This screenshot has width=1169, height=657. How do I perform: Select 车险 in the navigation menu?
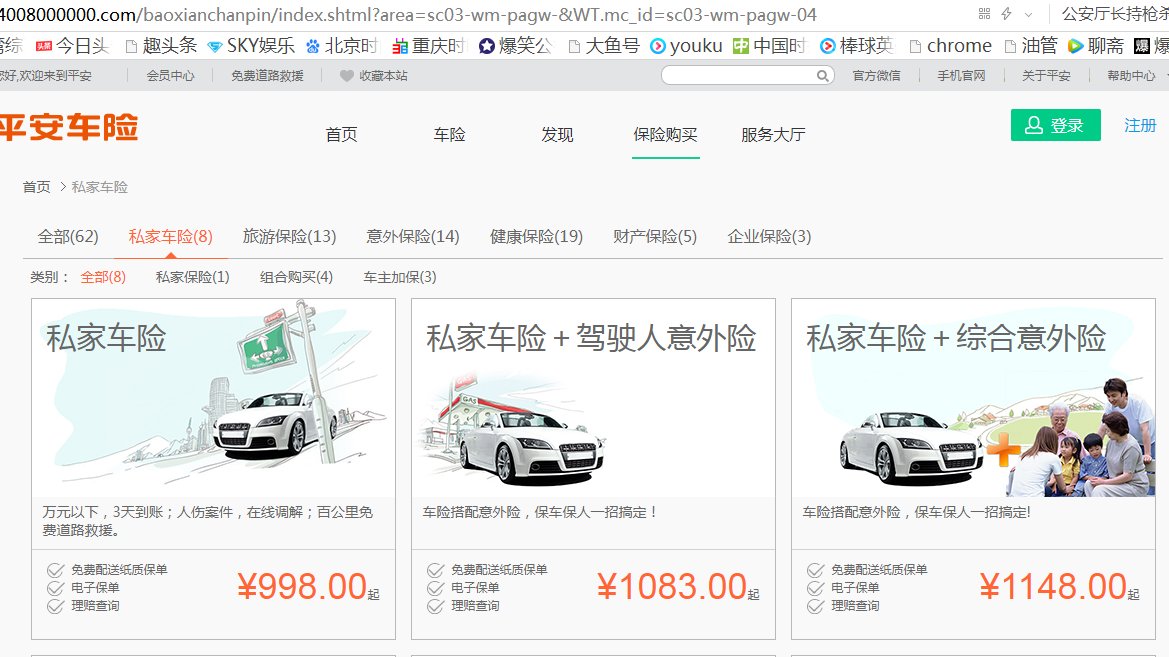[x=448, y=135]
